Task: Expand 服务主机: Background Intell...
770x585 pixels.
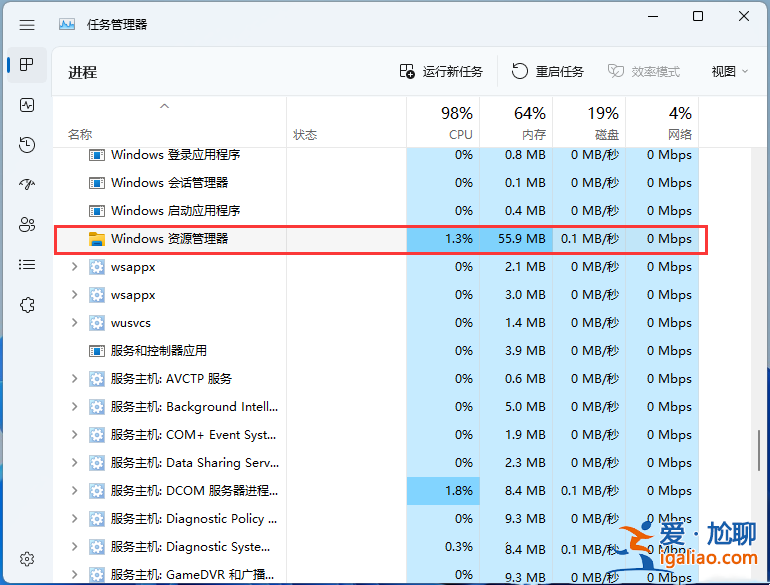Action: pos(75,407)
